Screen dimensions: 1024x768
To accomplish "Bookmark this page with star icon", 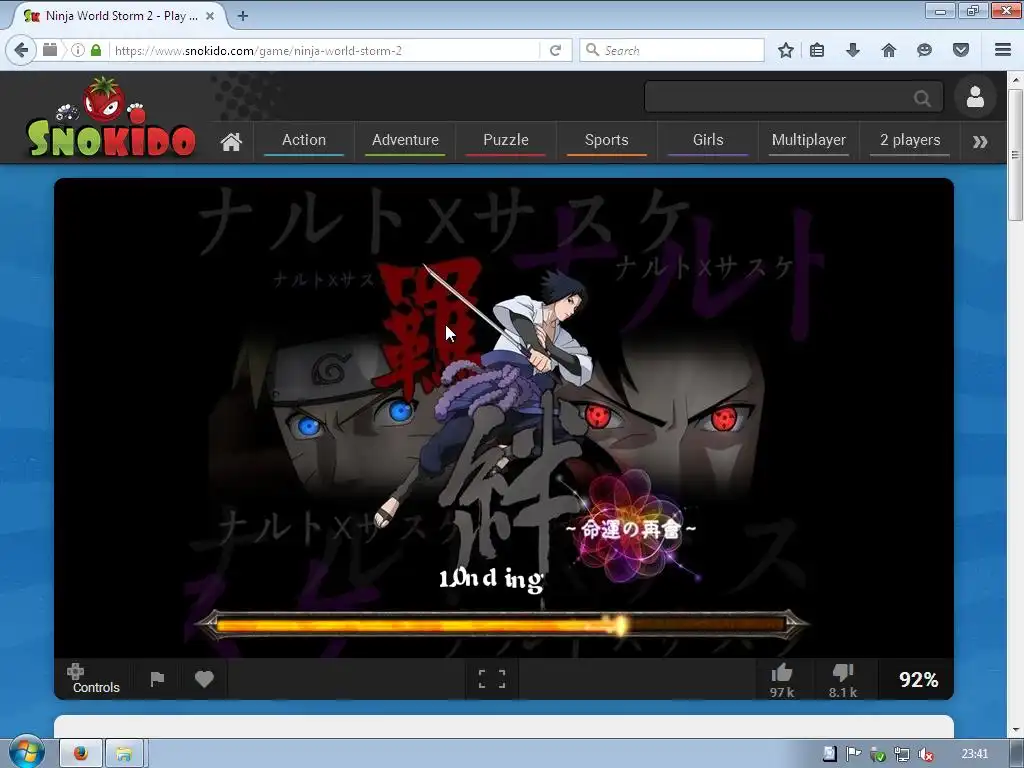I will pos(786,50).
